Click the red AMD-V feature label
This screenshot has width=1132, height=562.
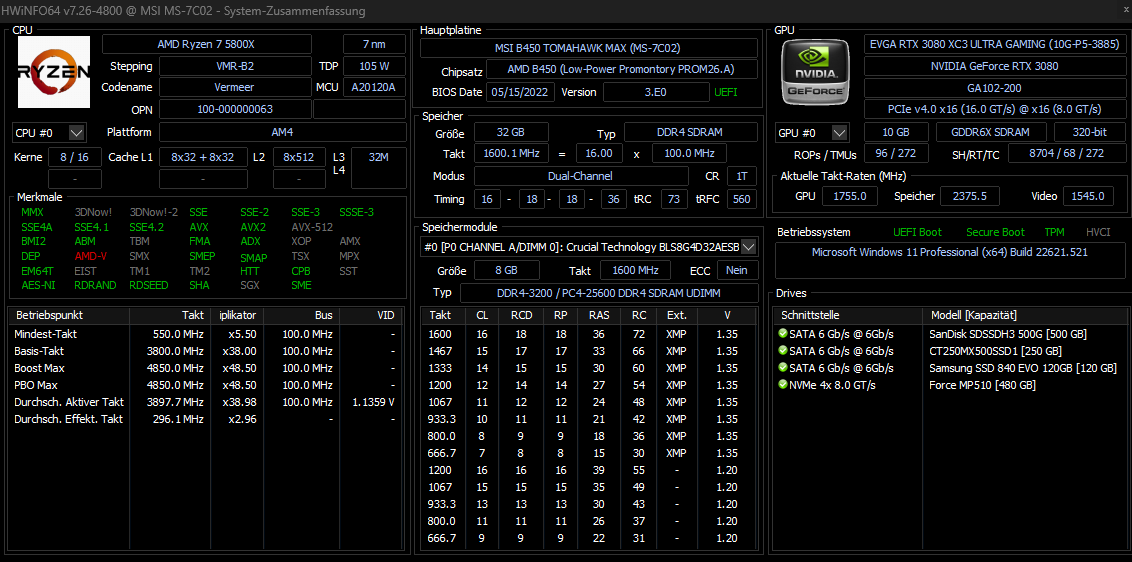(x=90, y=256)
